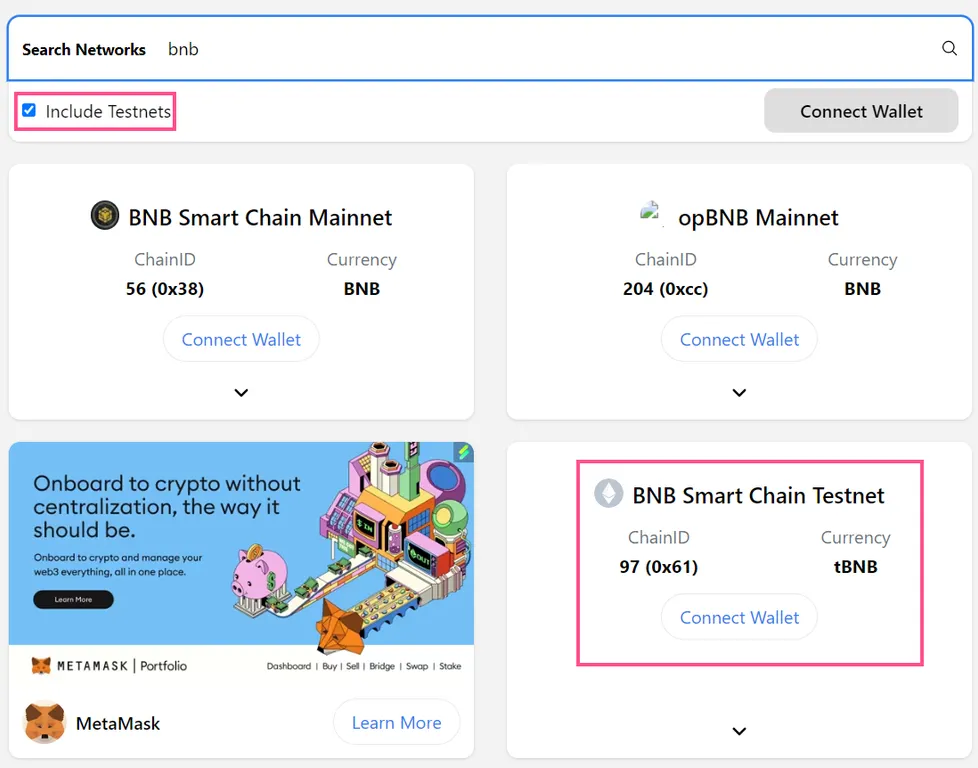The image size is (978, 768).
Task: Toggle the Include Testnets checkbox
Action: 29,110
